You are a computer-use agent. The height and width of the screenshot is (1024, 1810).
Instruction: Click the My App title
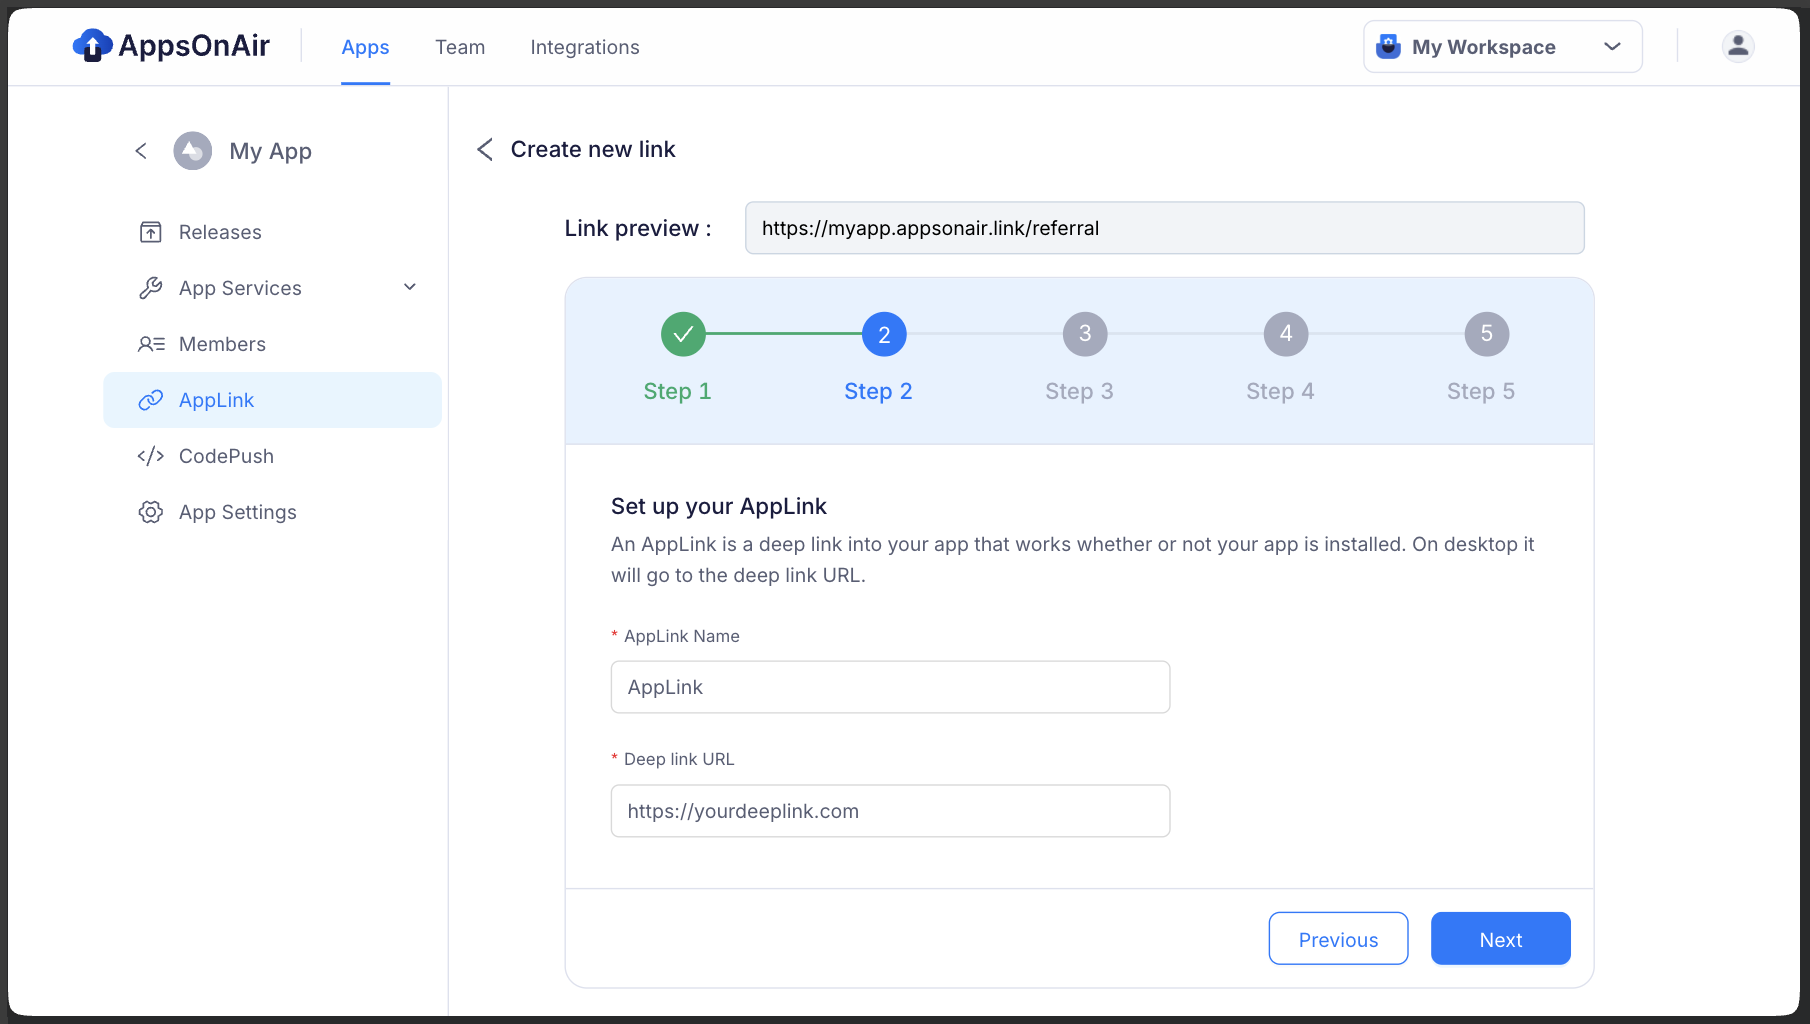coord(270,151)
